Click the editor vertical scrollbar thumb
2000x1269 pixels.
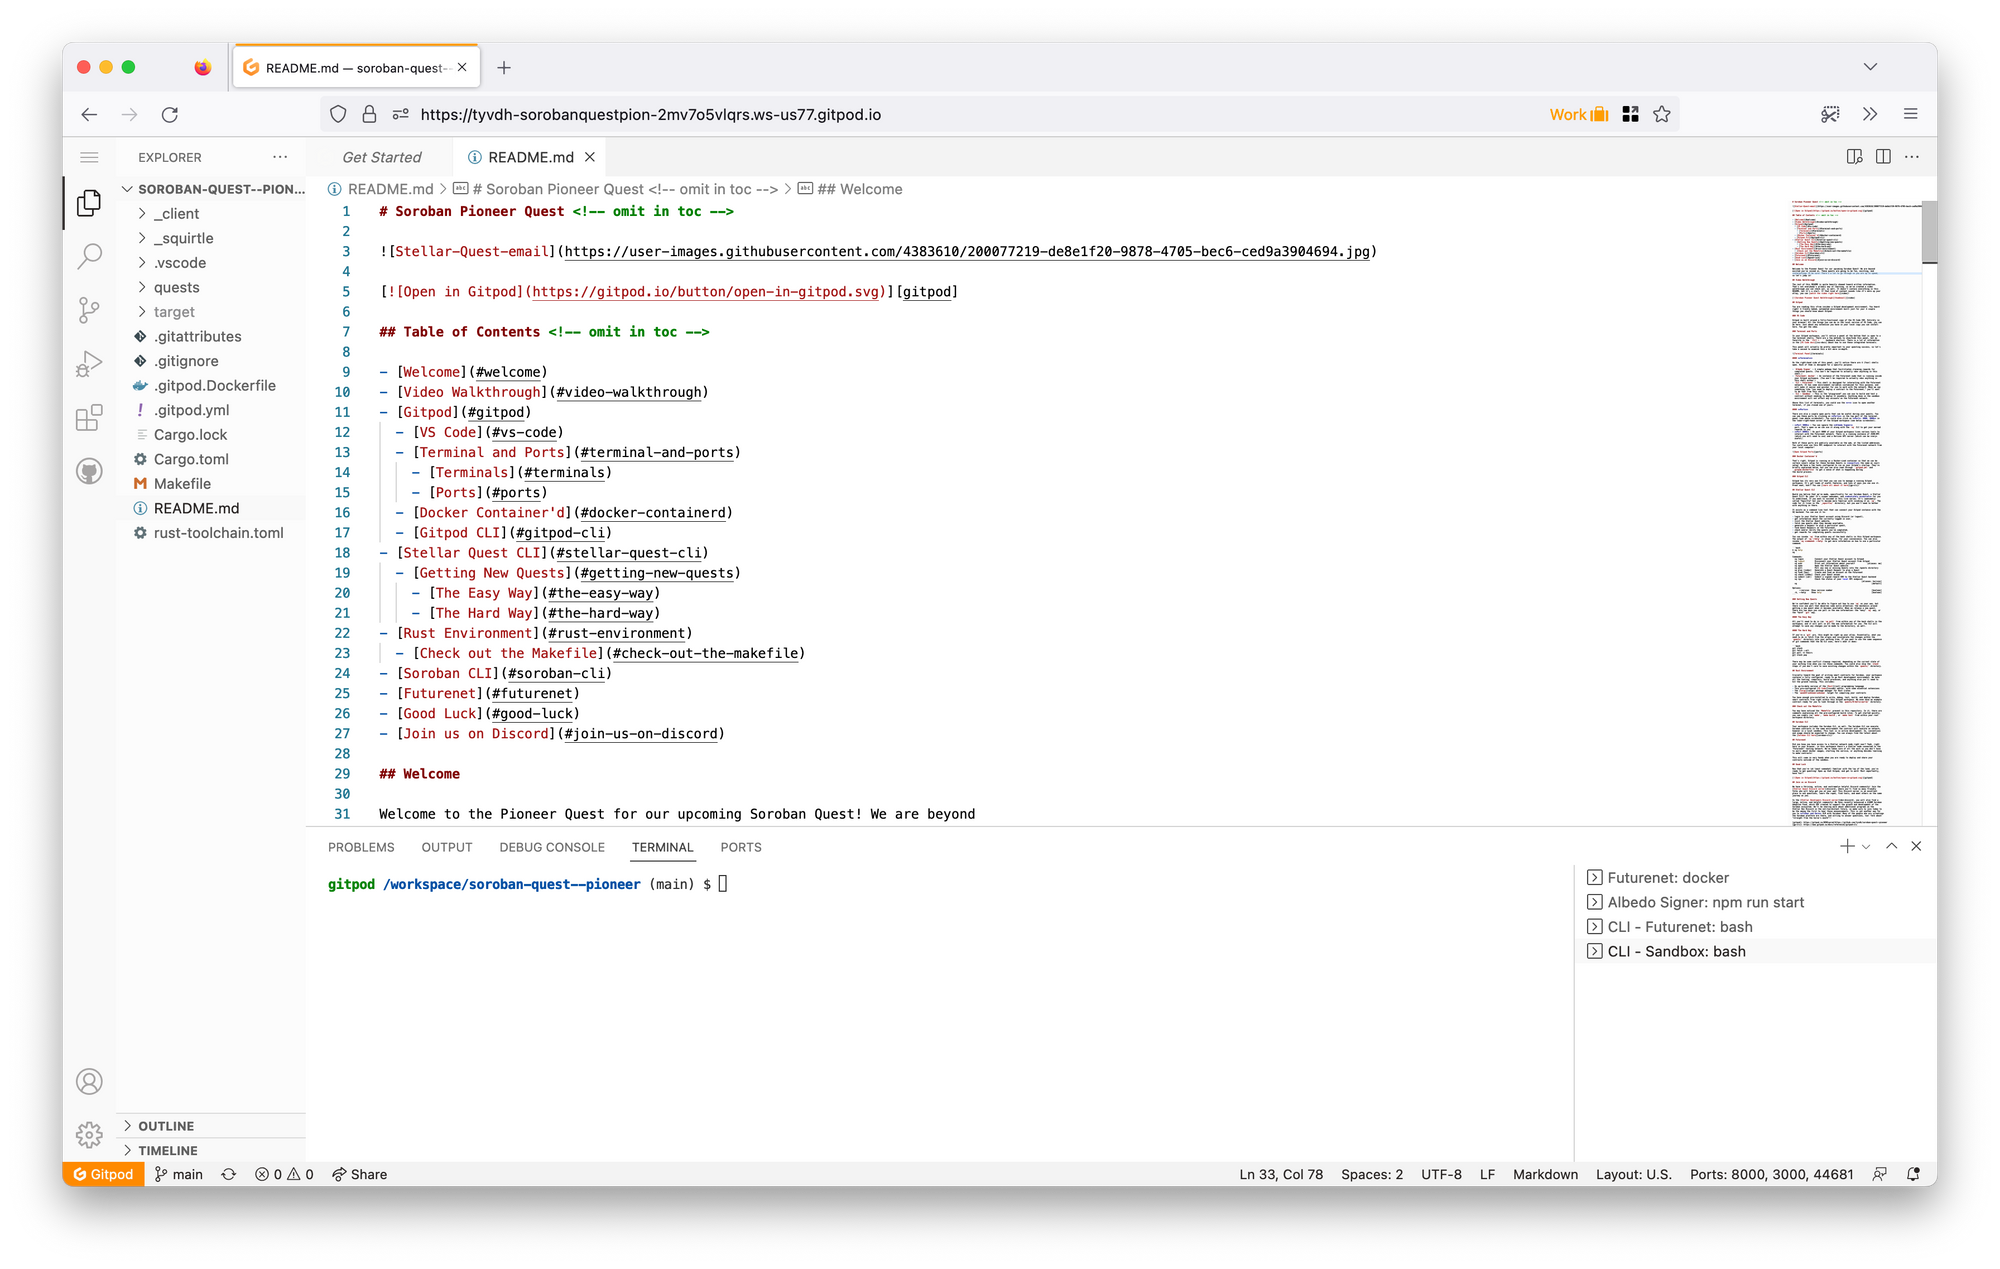tap(1929, 231)
